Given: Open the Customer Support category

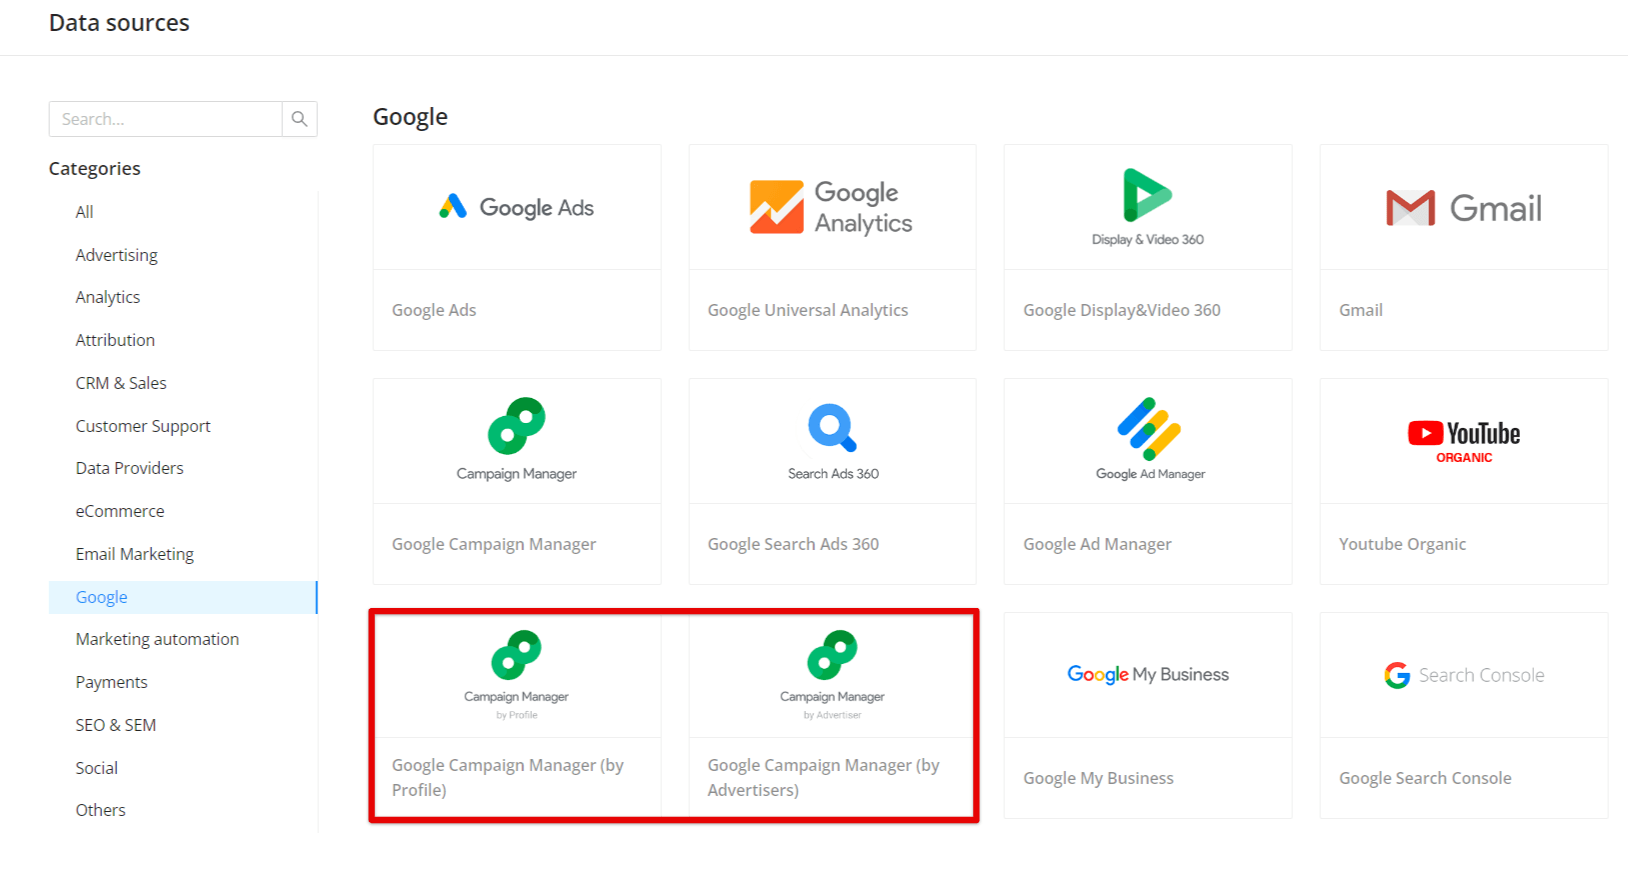Looking at the screenshot, I should 143,426.
